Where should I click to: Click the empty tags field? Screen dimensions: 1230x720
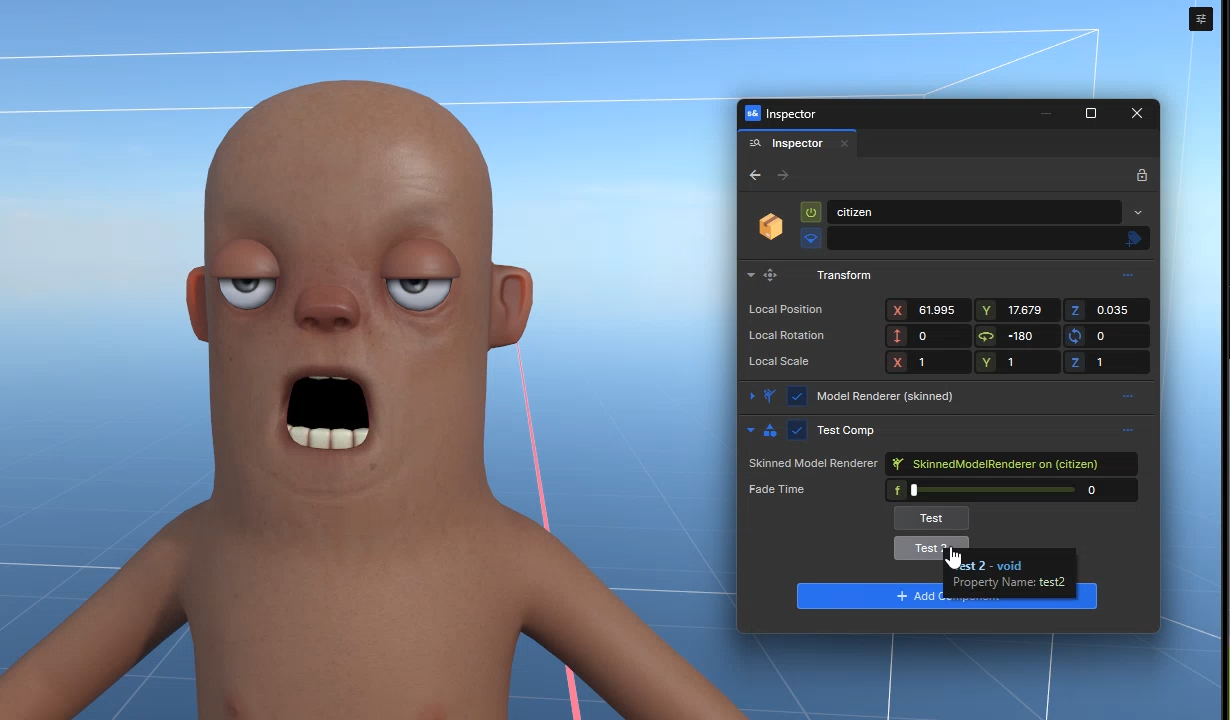(975, 239)
